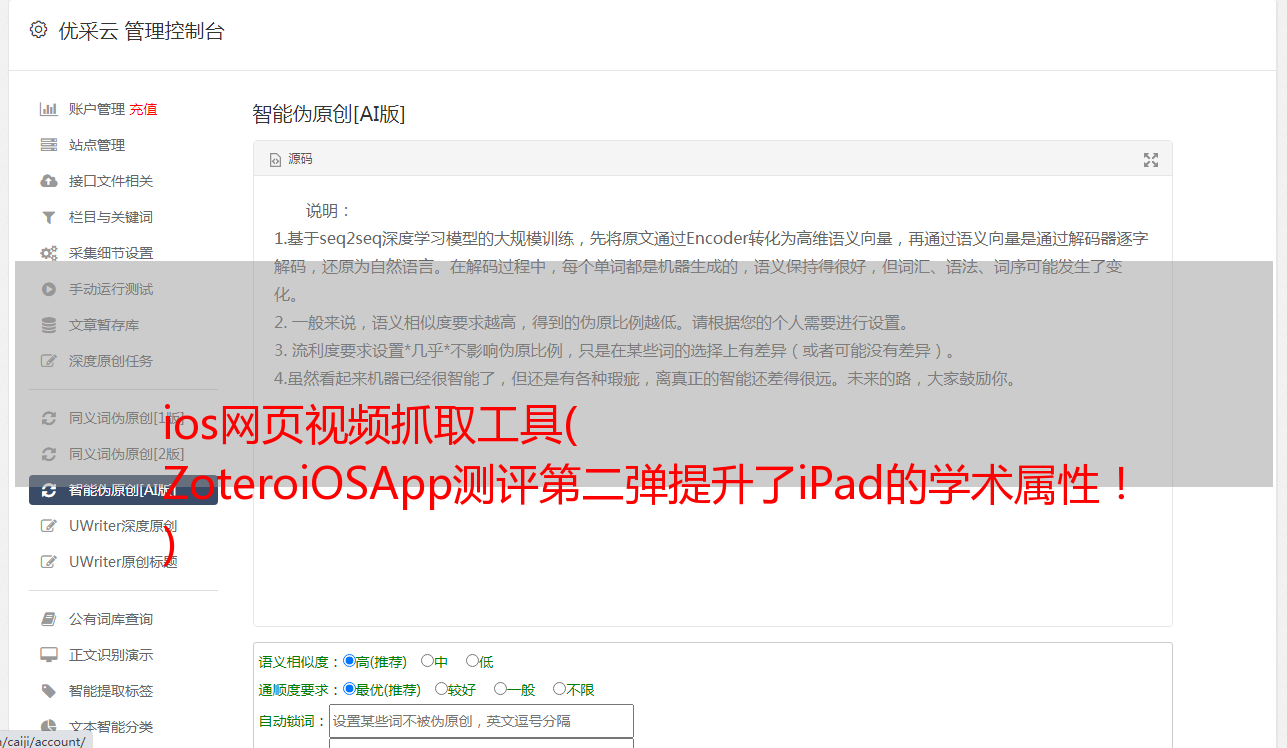Click into the 自动锁词 input field
This screenshot has width=1287, height=748.
point(481,721)
